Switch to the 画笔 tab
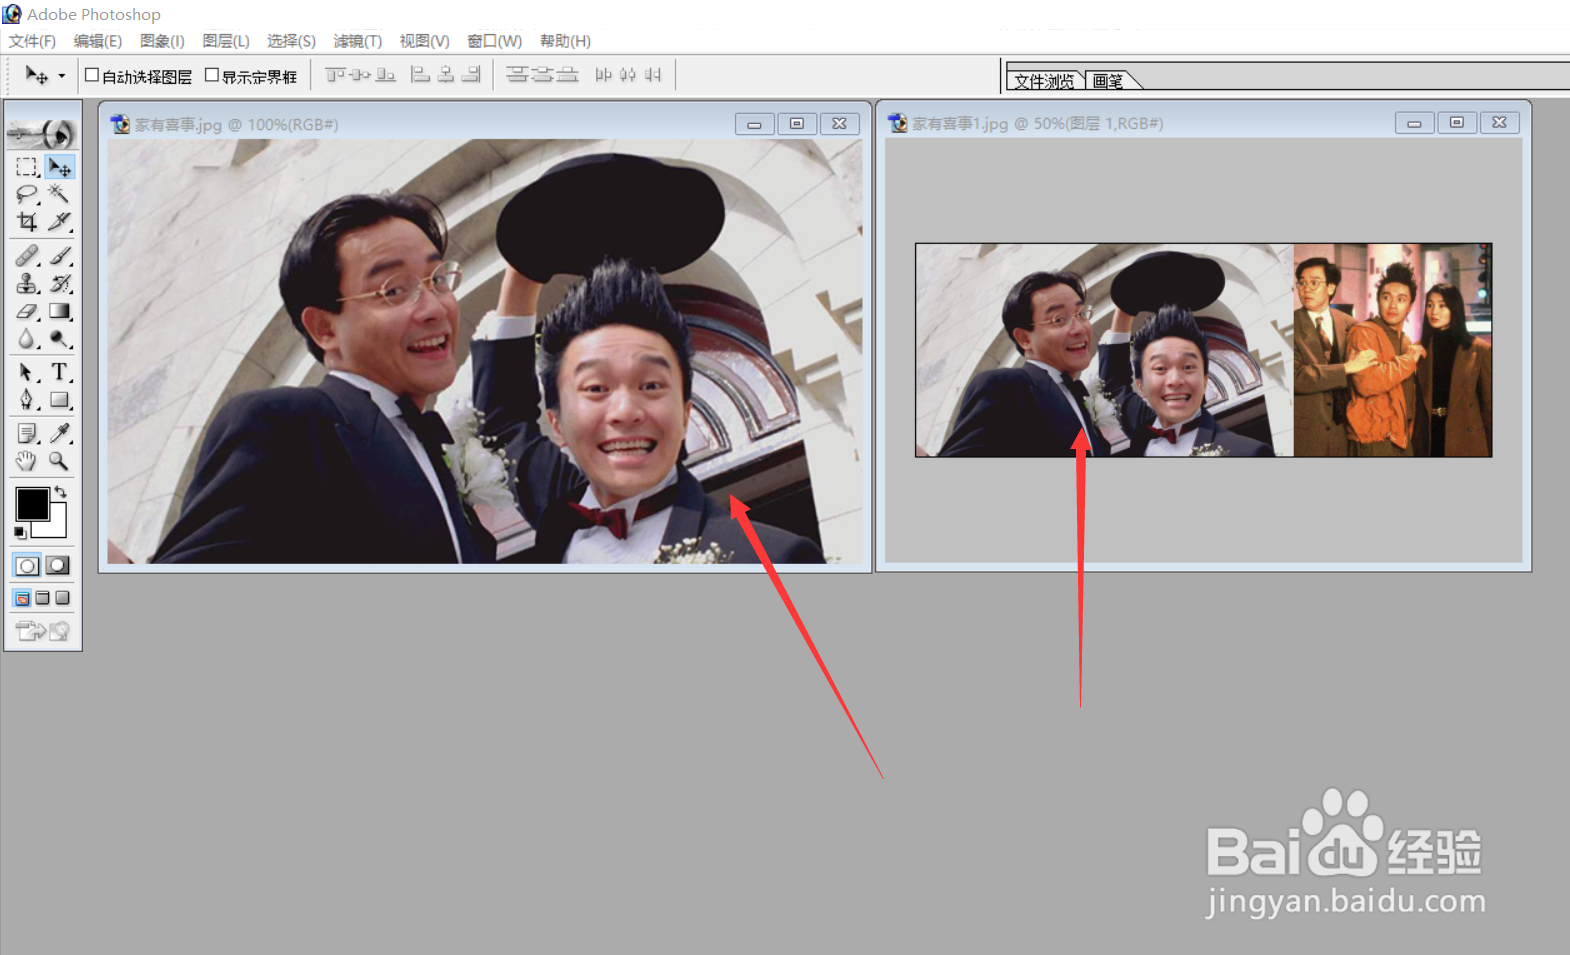 [x=1109, y=81]
